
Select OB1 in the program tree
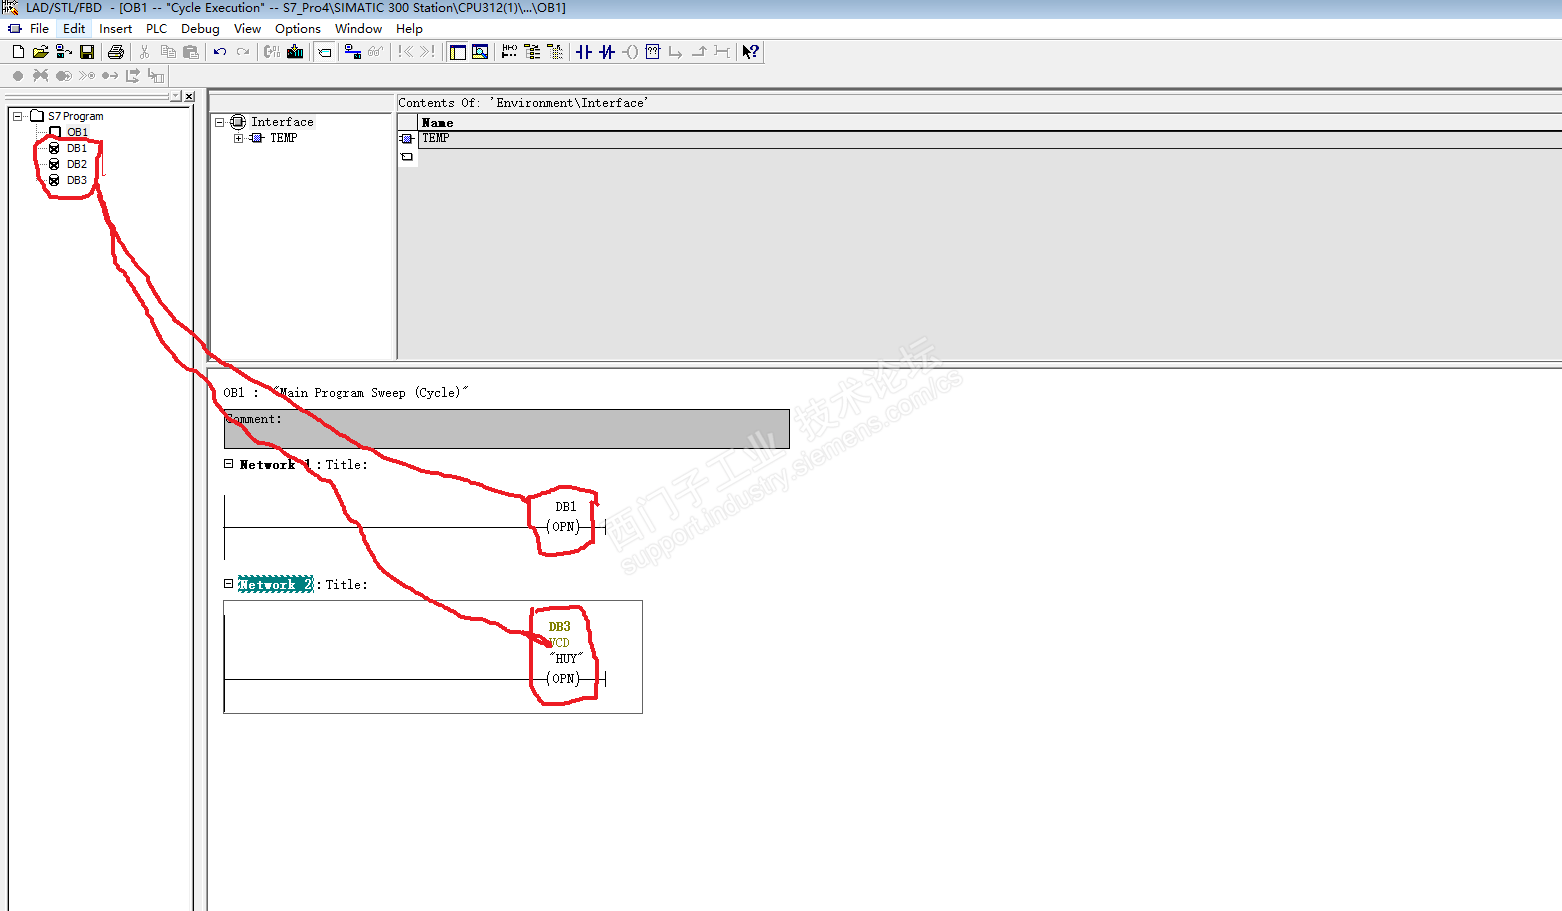(x=77, y=132)
